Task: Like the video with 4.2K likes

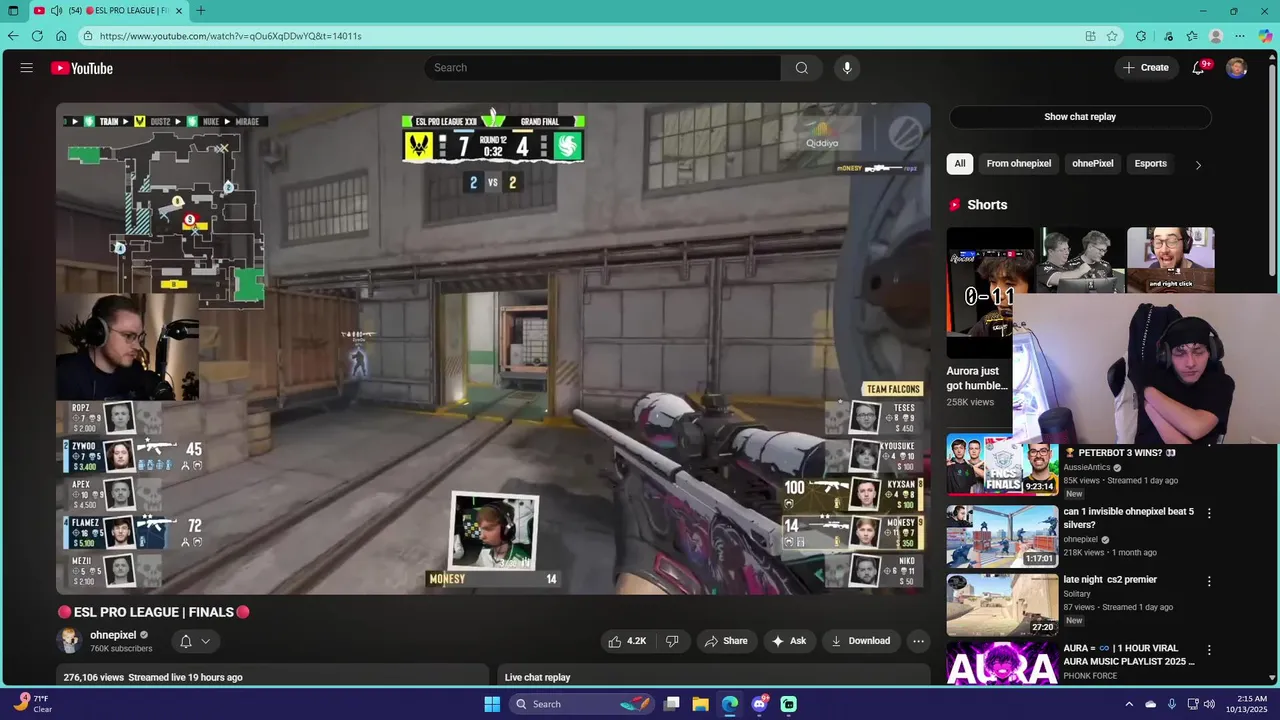Action: pyautogui.click(x=627, y=641)
